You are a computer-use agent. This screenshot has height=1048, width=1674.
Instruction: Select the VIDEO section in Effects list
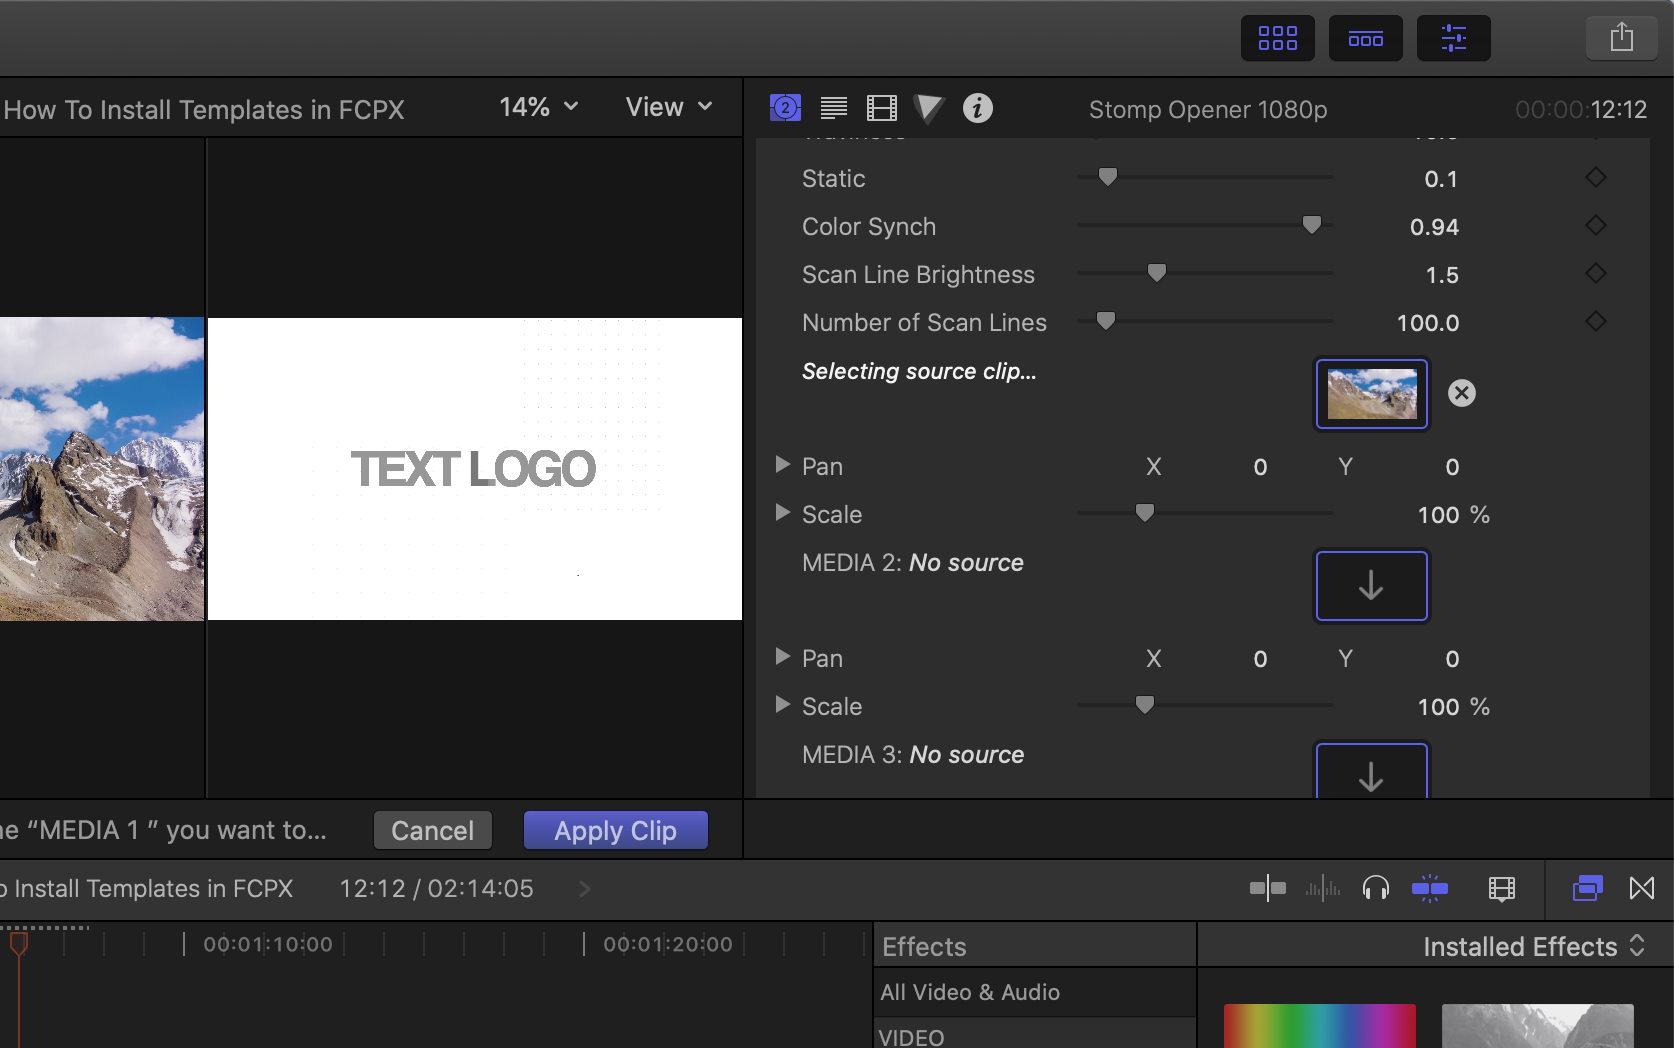pyautogui.click(x=911, y=1036)
